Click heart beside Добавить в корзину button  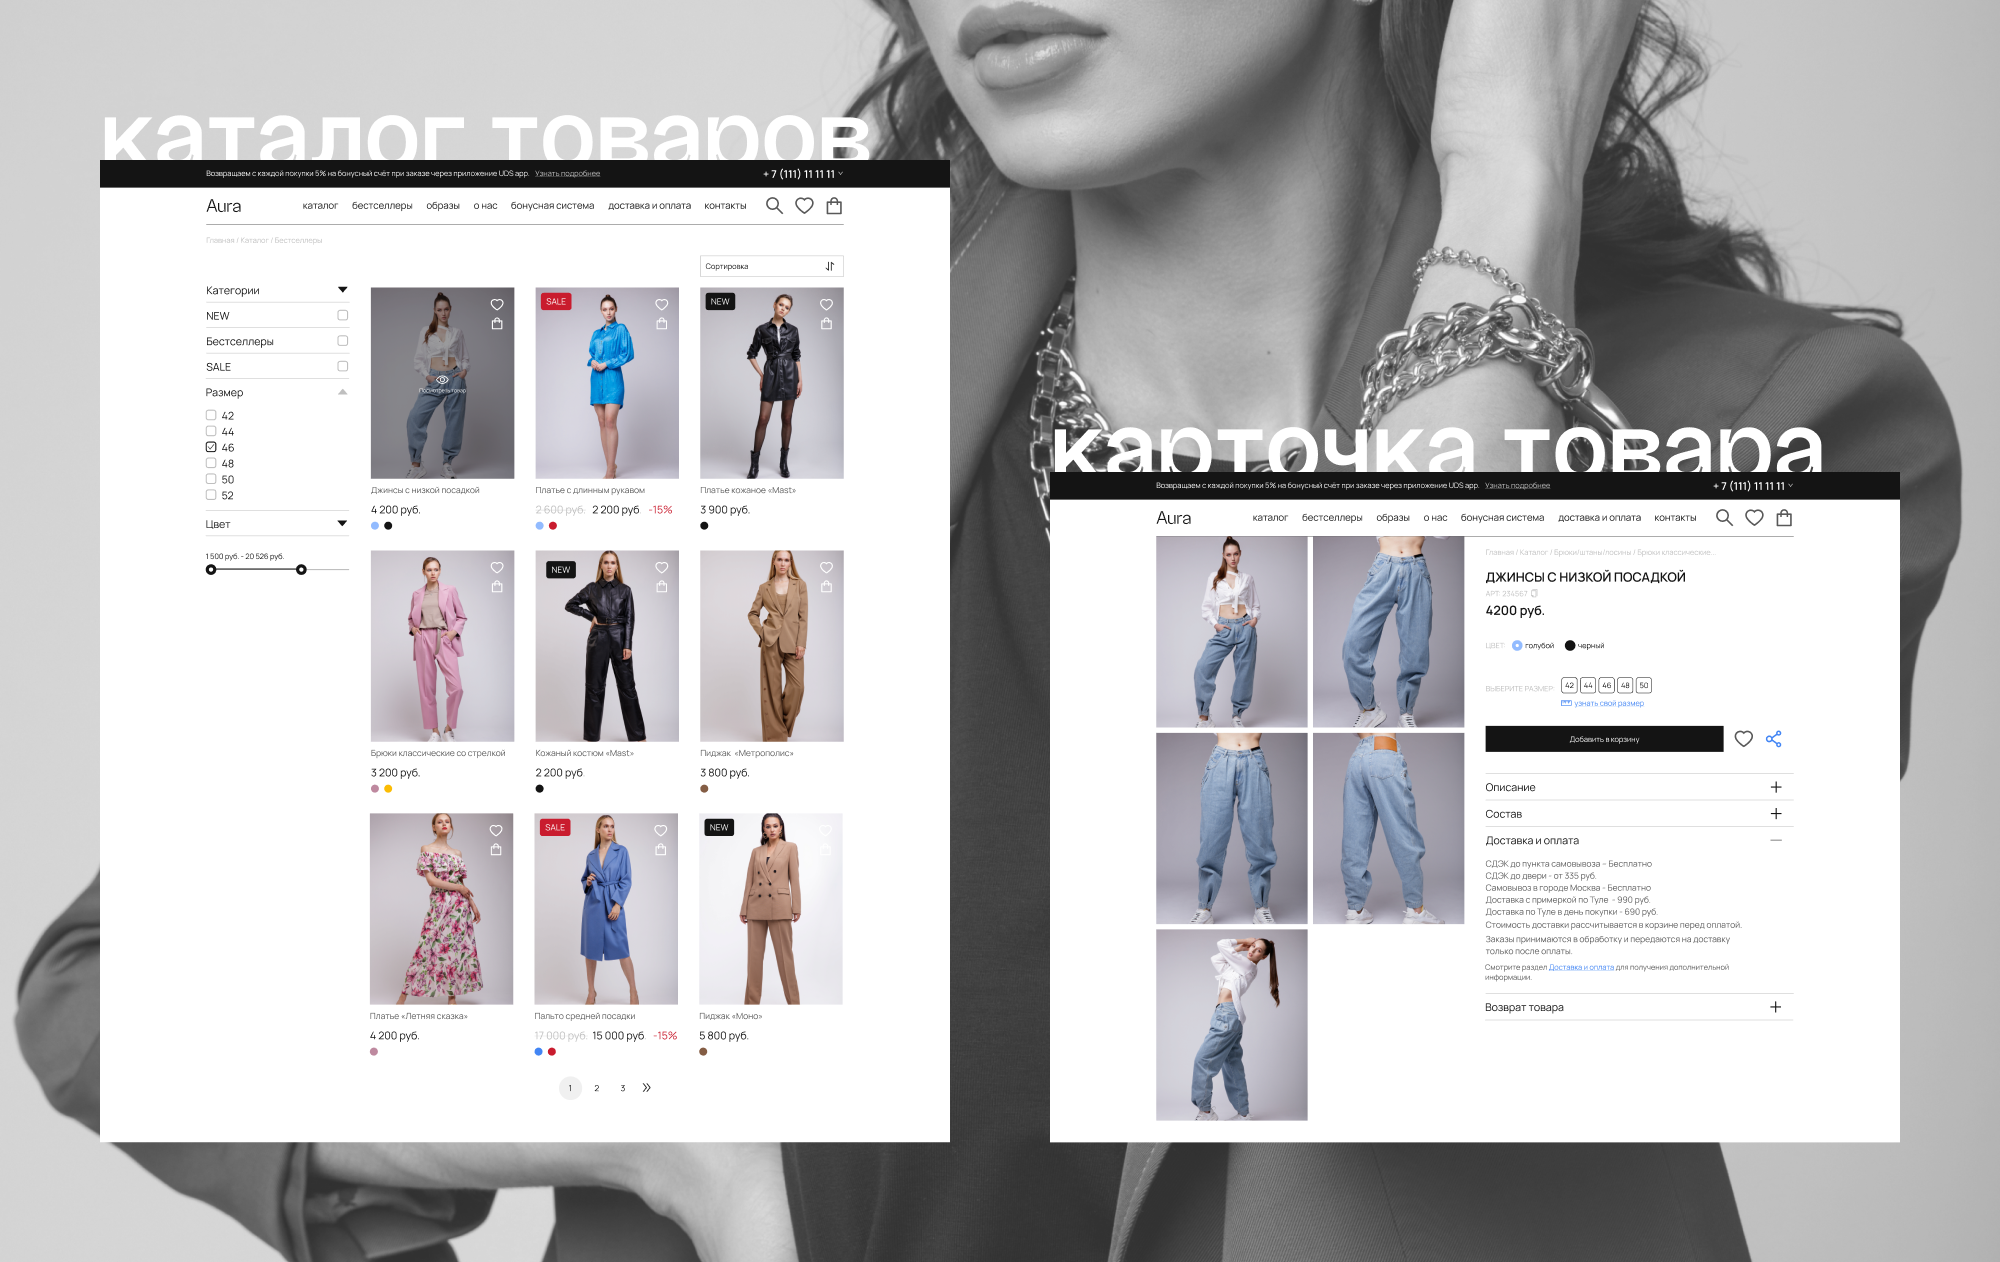(x=1744, y=739)
